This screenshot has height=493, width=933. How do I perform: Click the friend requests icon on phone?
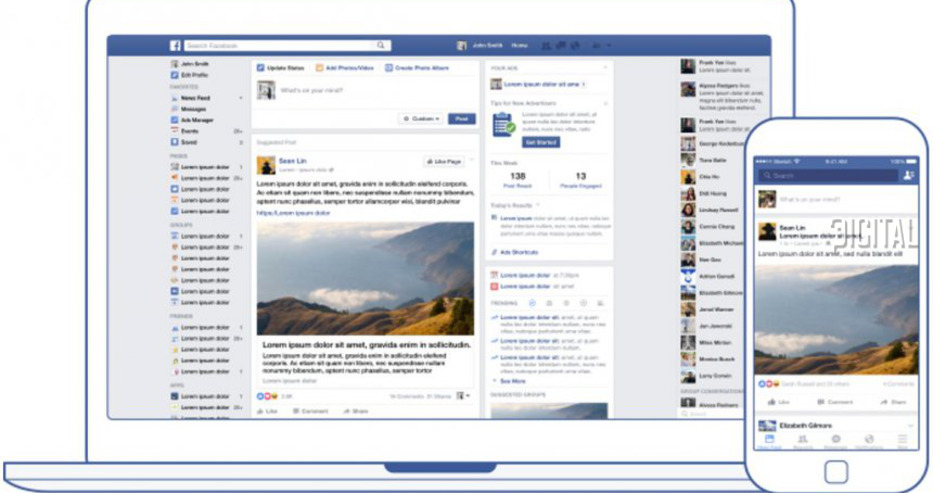coord(909,175)
